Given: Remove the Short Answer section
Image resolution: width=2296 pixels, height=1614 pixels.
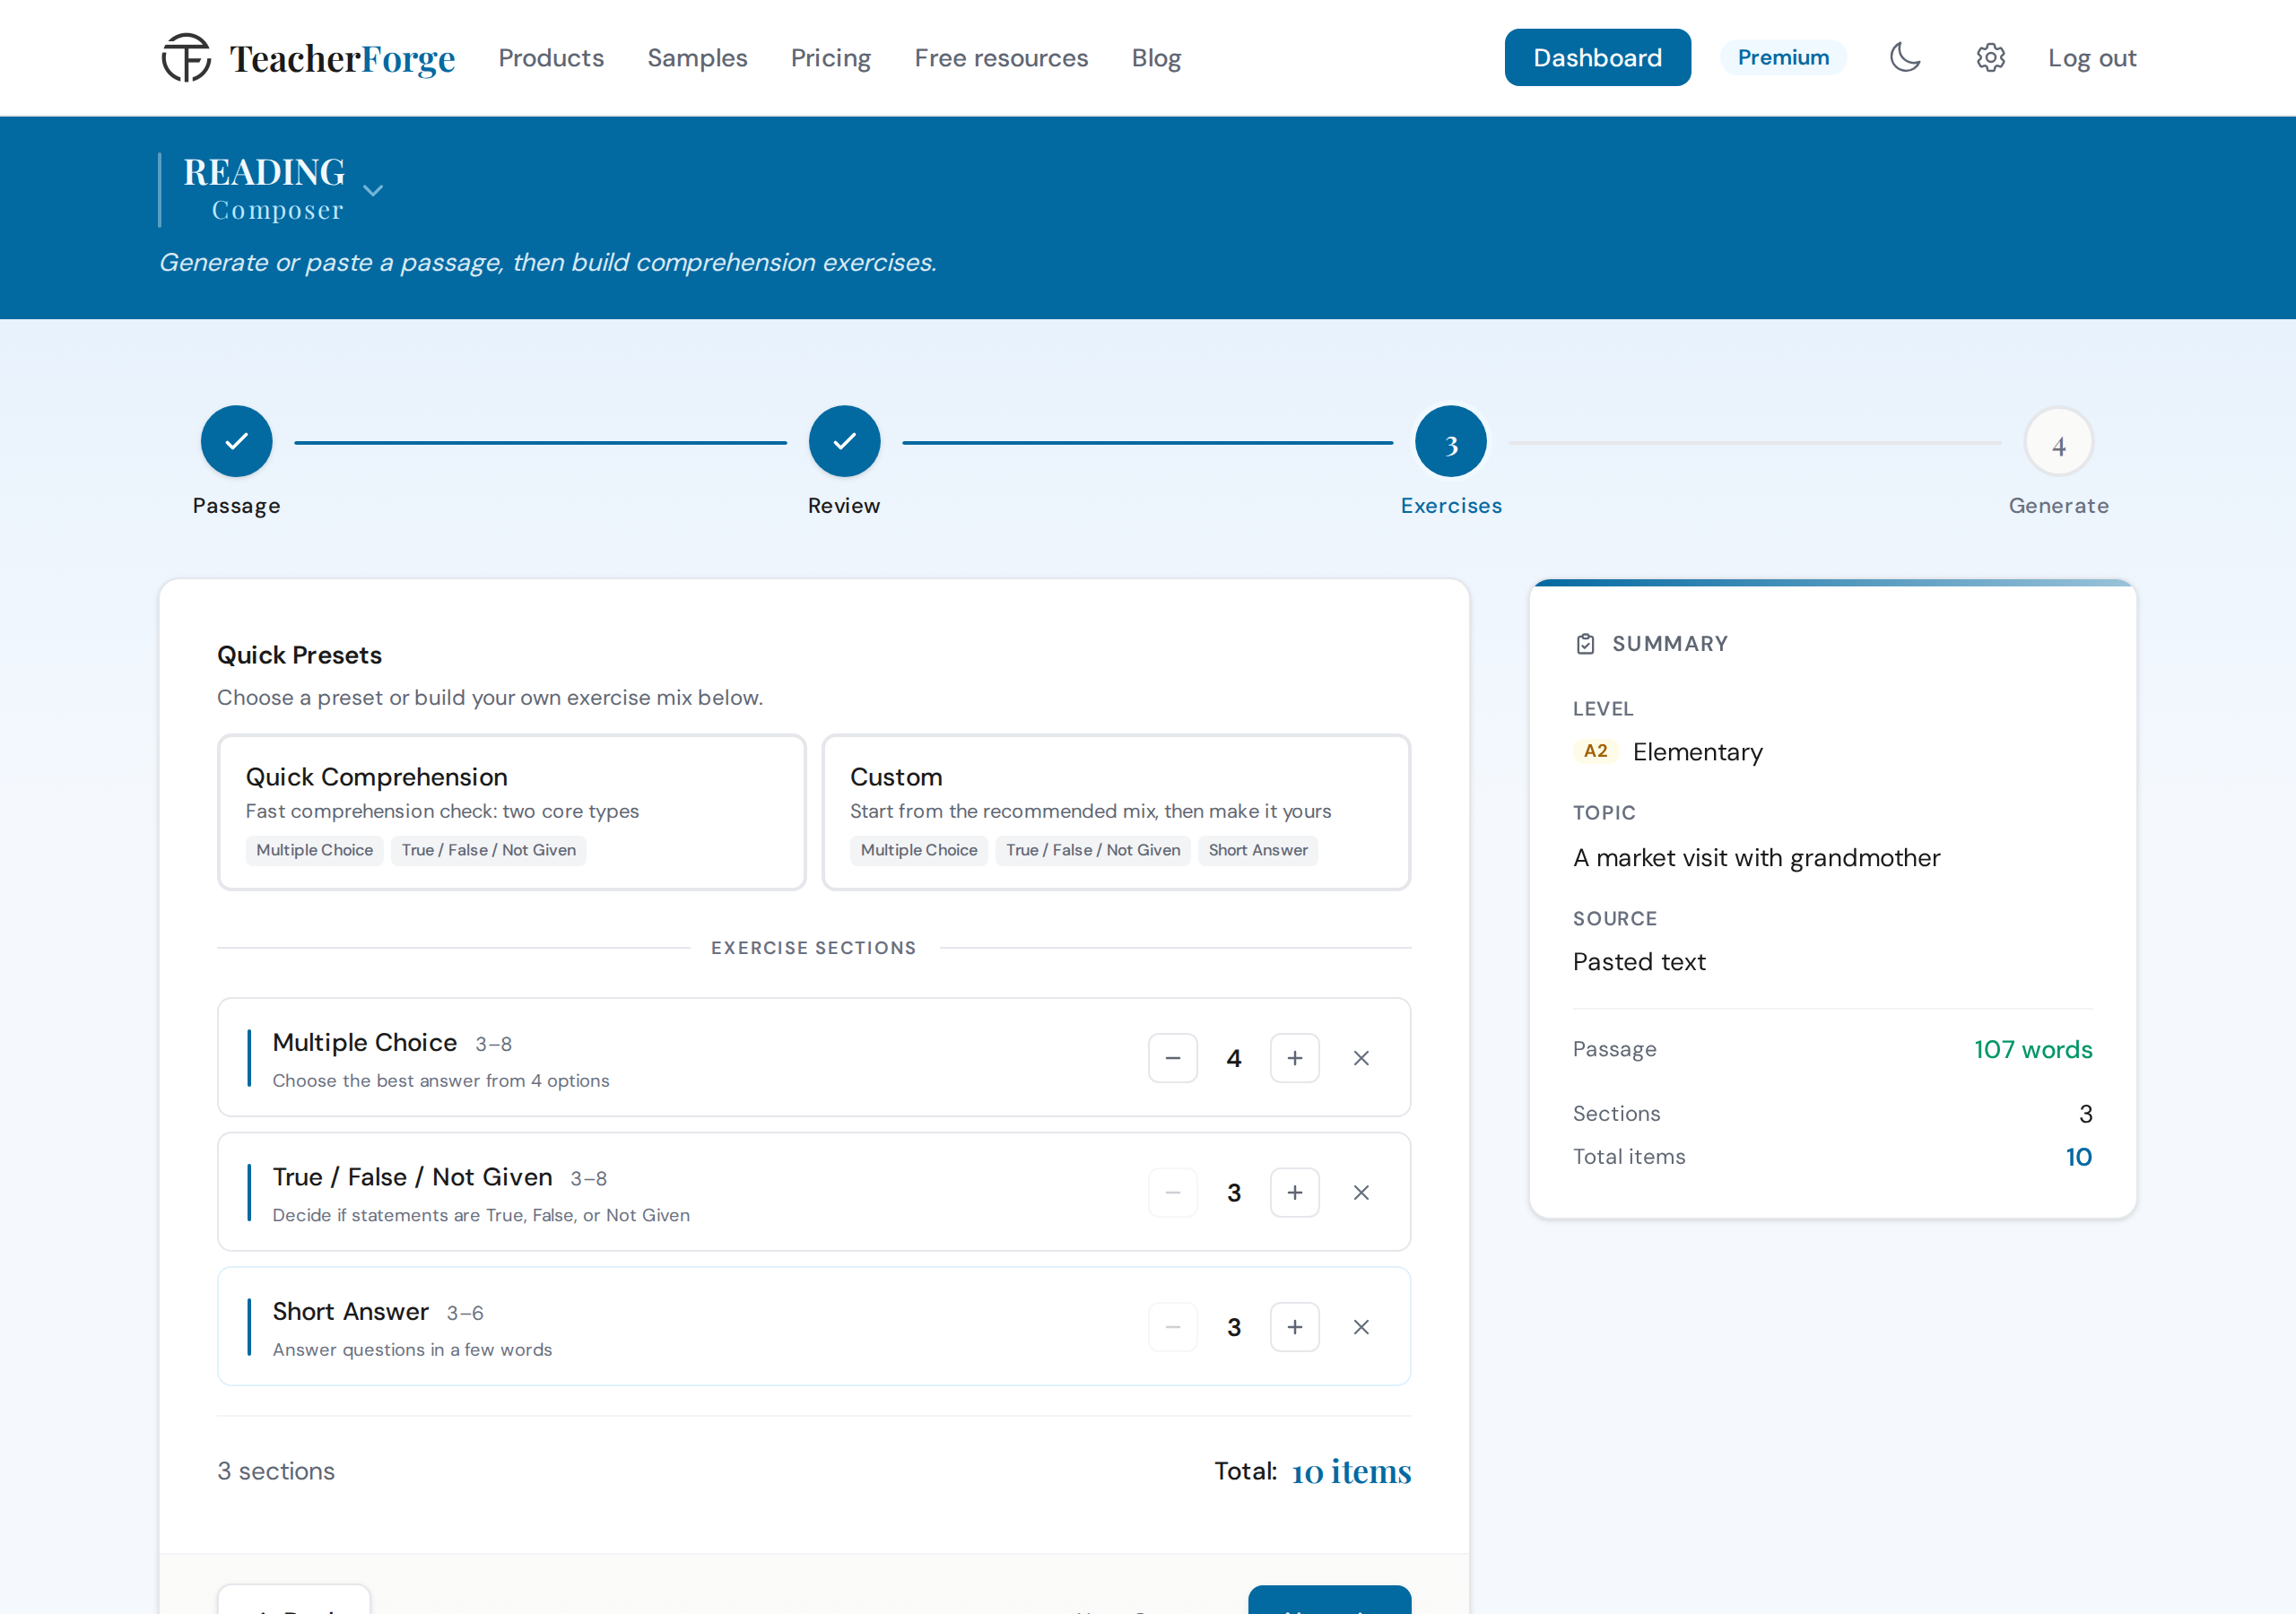Looking at the screenshot, I should tap(1361, 1327).
